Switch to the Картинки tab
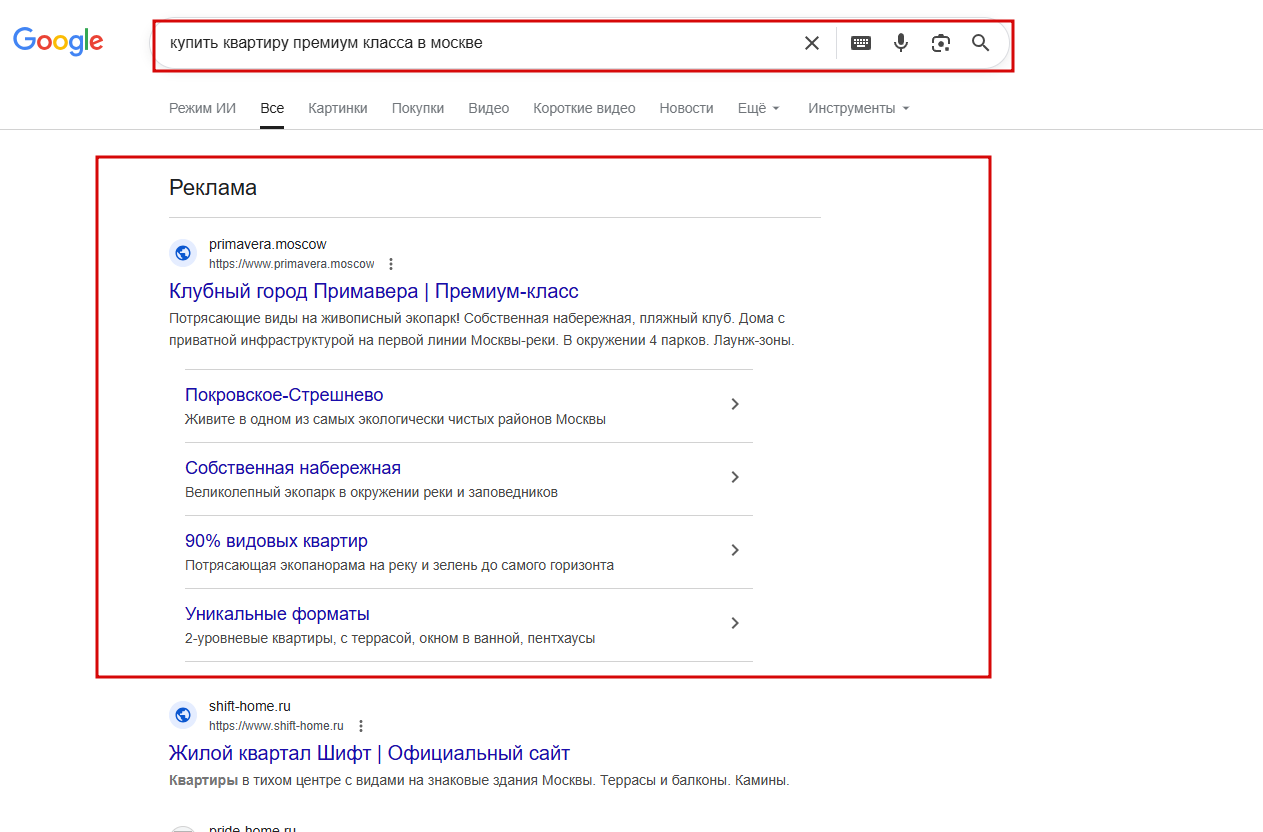Image resolution: width=1263 pixels, height=832 pixels. (x=338, y=108)
